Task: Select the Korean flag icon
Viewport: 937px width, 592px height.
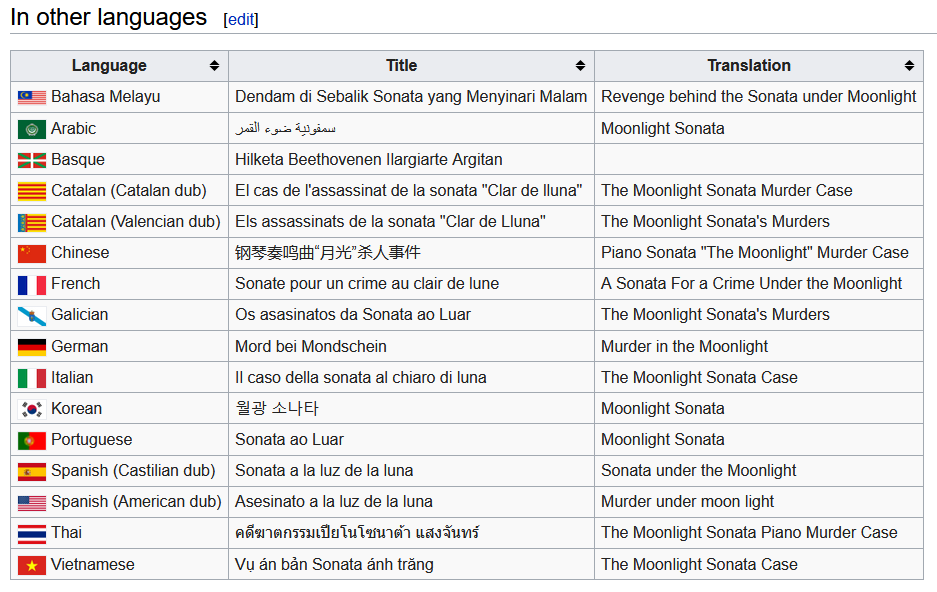Action: click(31, 408)
